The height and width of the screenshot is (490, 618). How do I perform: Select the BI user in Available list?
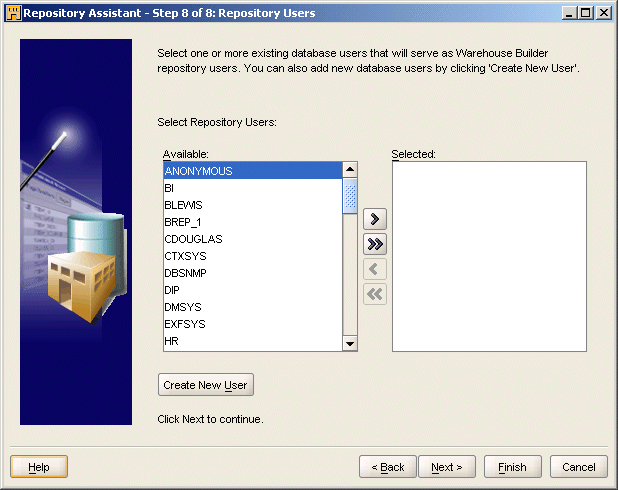(253, 188)
